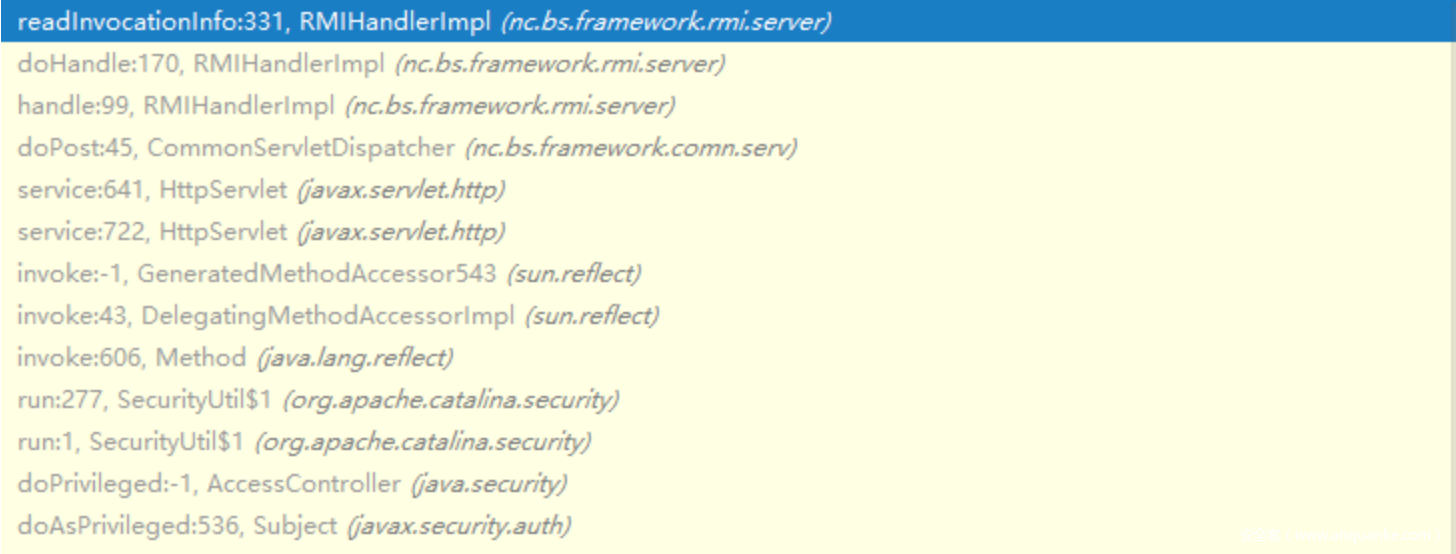
Task: Click the nc.bs.framework.comn.serv package label
Action: click(630, 148)
